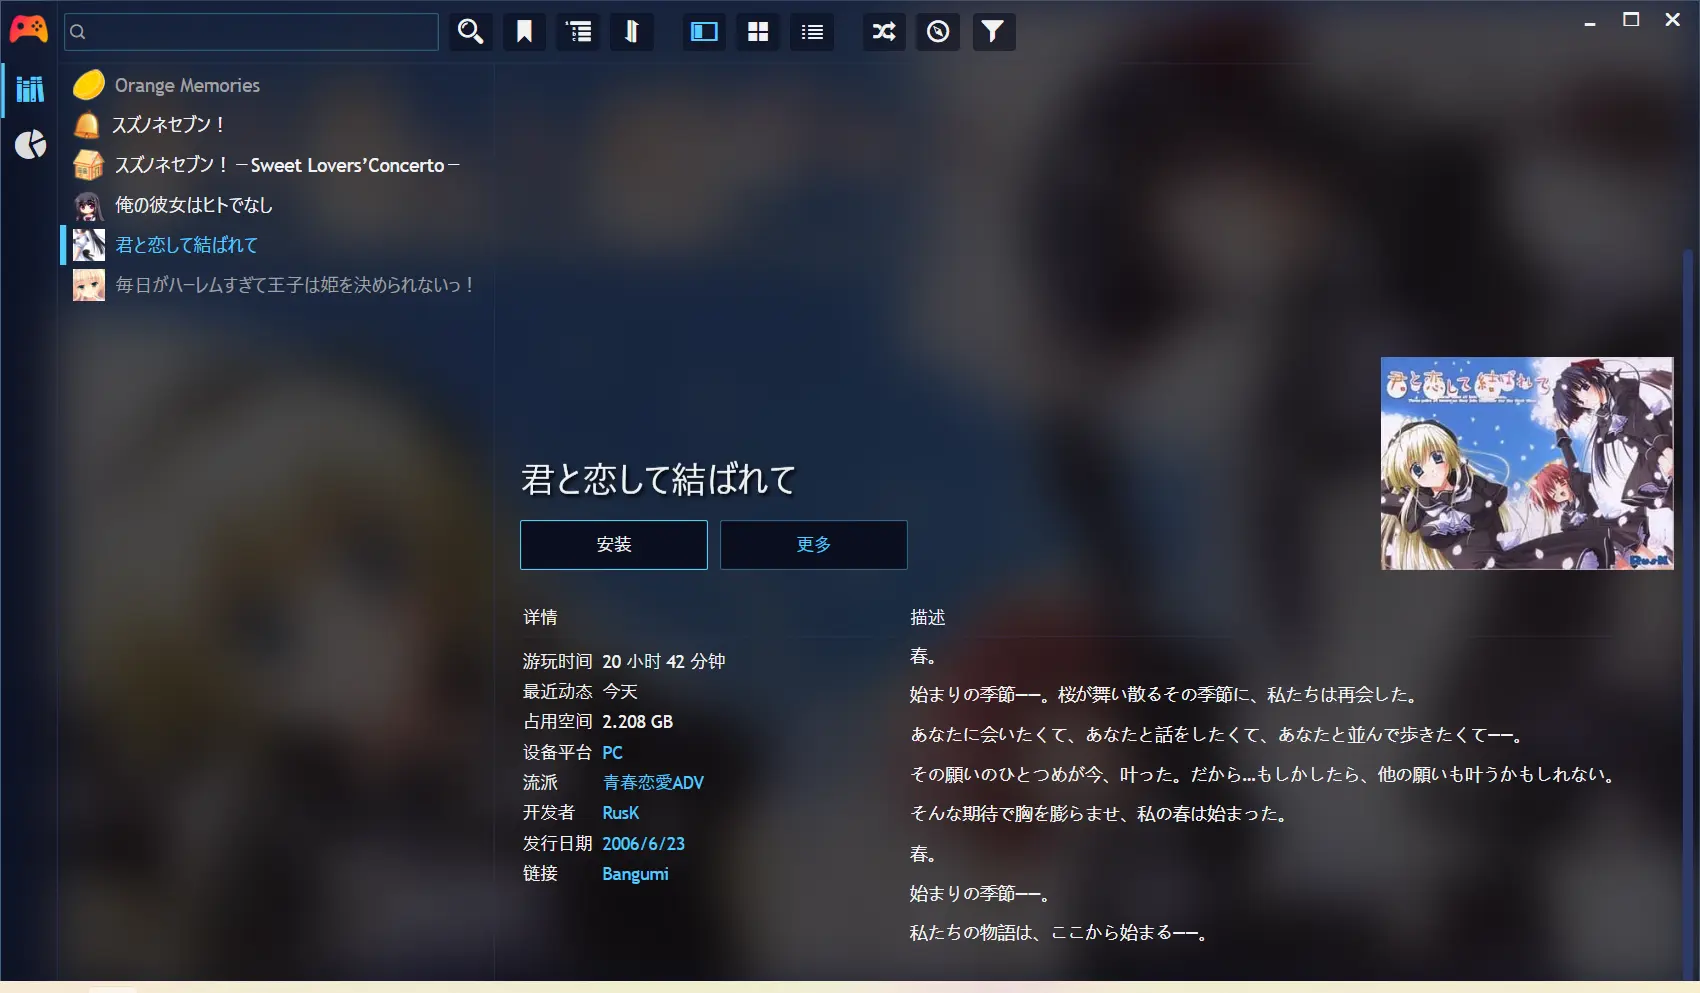This screenshot has height=993, width=1700.
Task: Open the filter panel funnel icon
Action: (992, 32)
